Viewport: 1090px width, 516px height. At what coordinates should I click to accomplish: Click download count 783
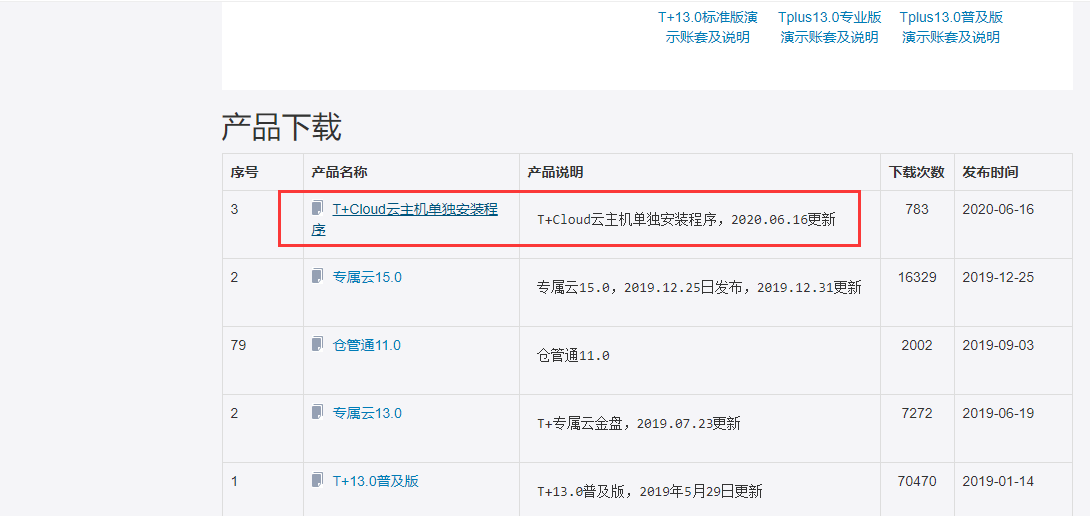click(x=917, y=209)
